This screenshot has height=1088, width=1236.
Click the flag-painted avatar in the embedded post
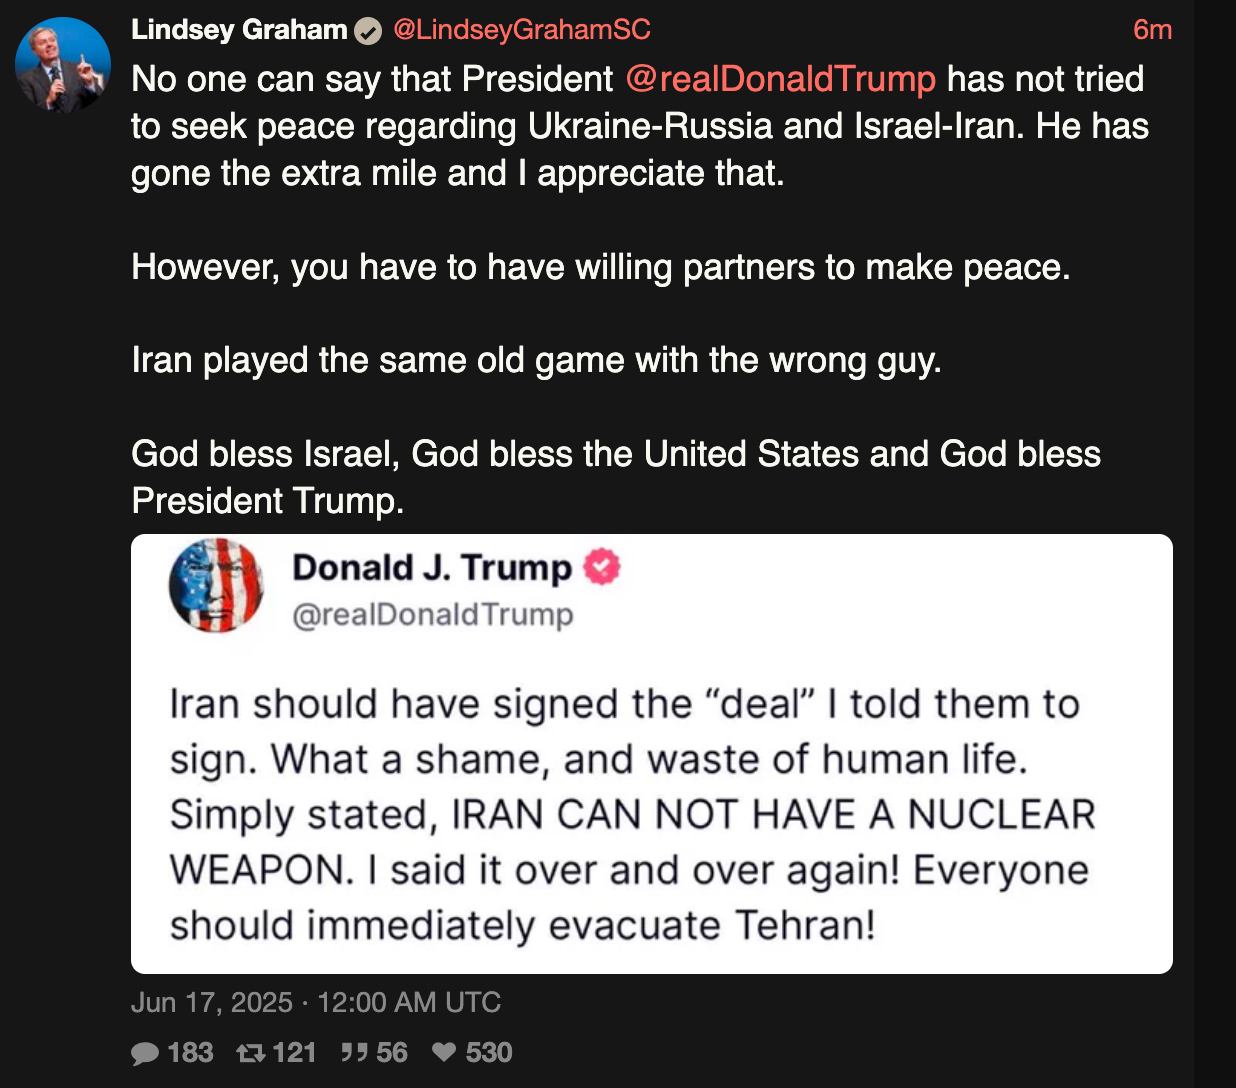(x=216, y=585)
